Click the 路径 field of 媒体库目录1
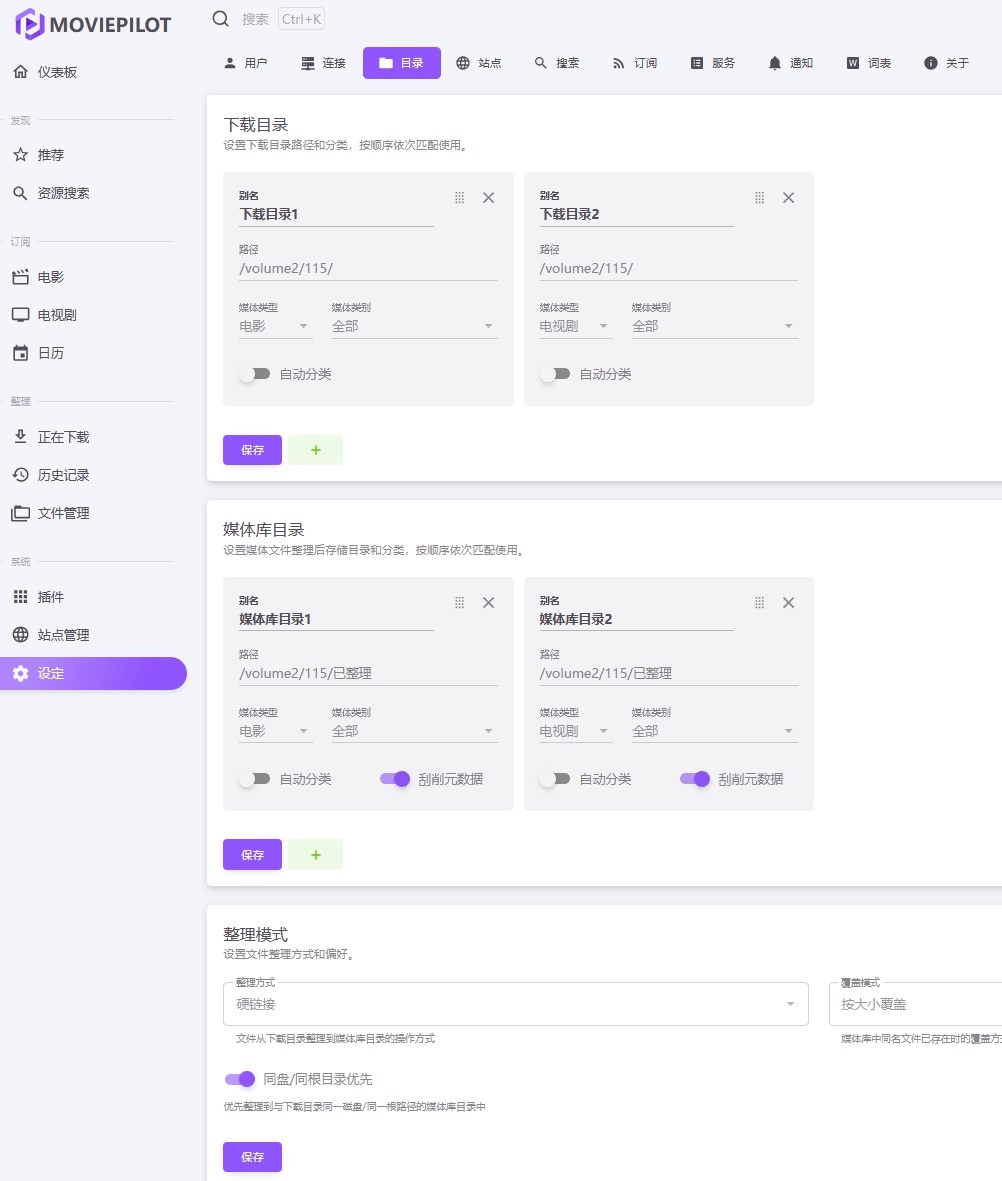The width and height of the screenshot is (1002, 1181). point(367,674)
